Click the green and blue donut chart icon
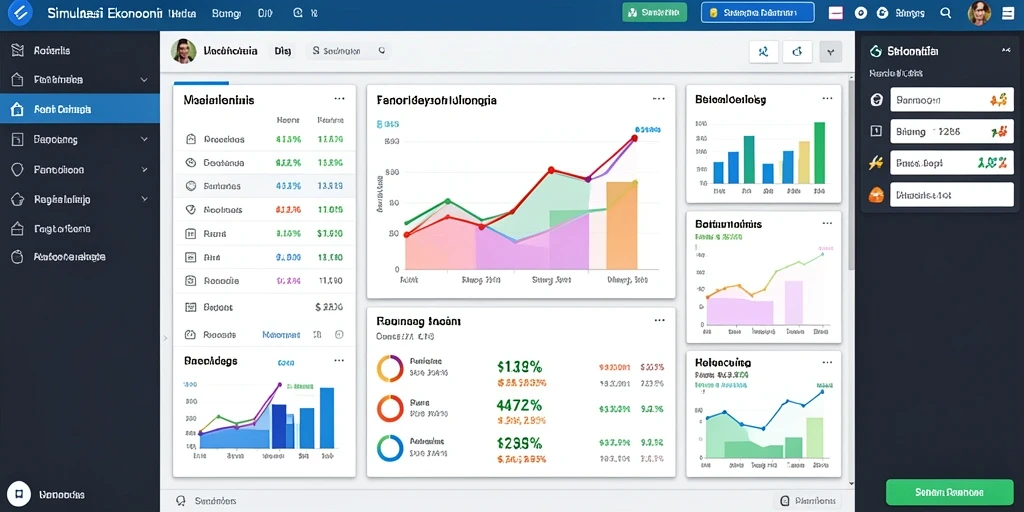Viewport: 1024px width, 512px height. [390, 448]
